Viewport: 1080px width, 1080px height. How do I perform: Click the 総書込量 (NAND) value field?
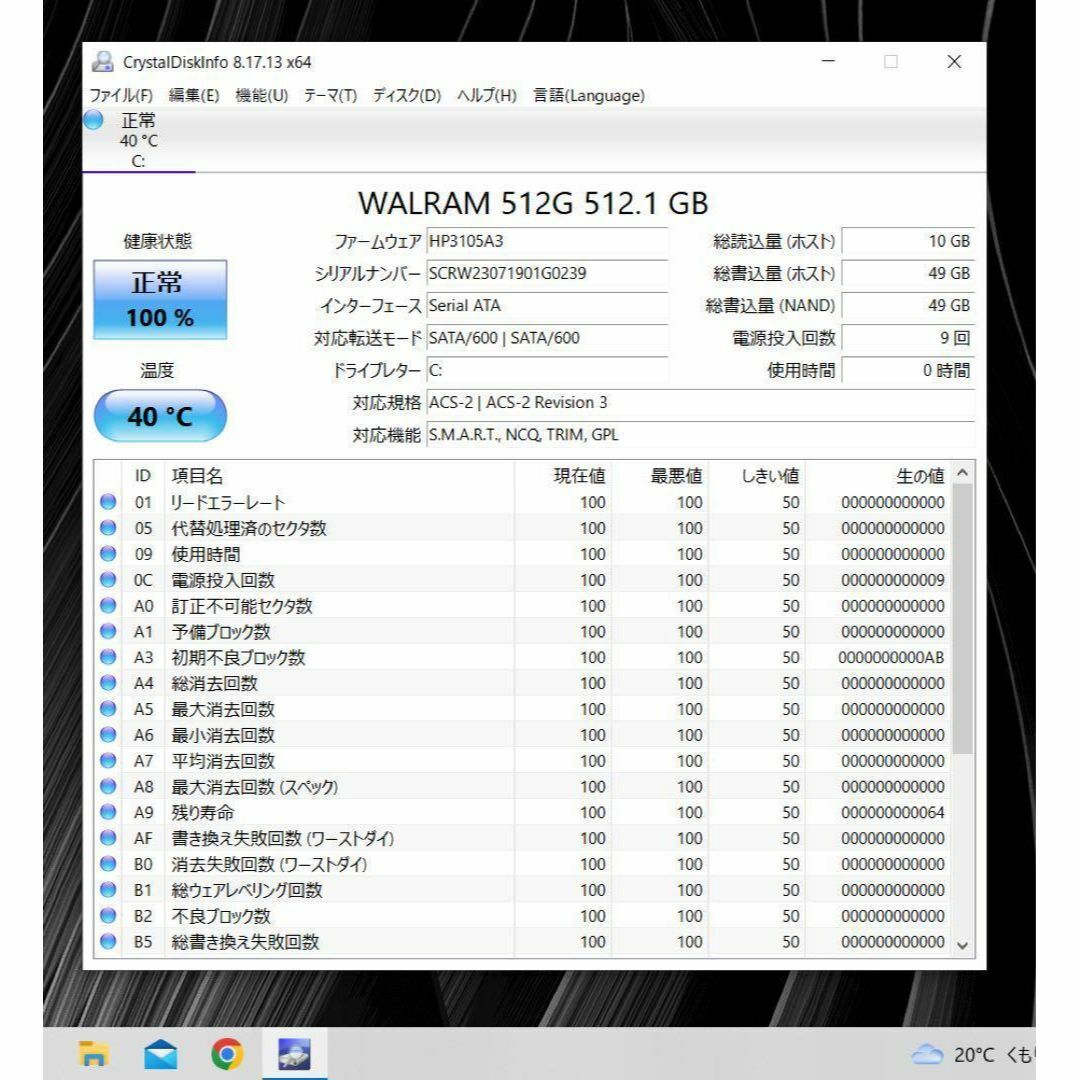point(908,306)
